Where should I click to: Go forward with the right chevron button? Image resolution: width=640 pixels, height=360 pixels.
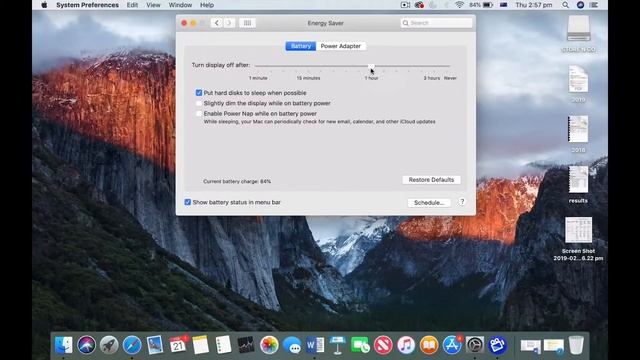tap(229, 23)
